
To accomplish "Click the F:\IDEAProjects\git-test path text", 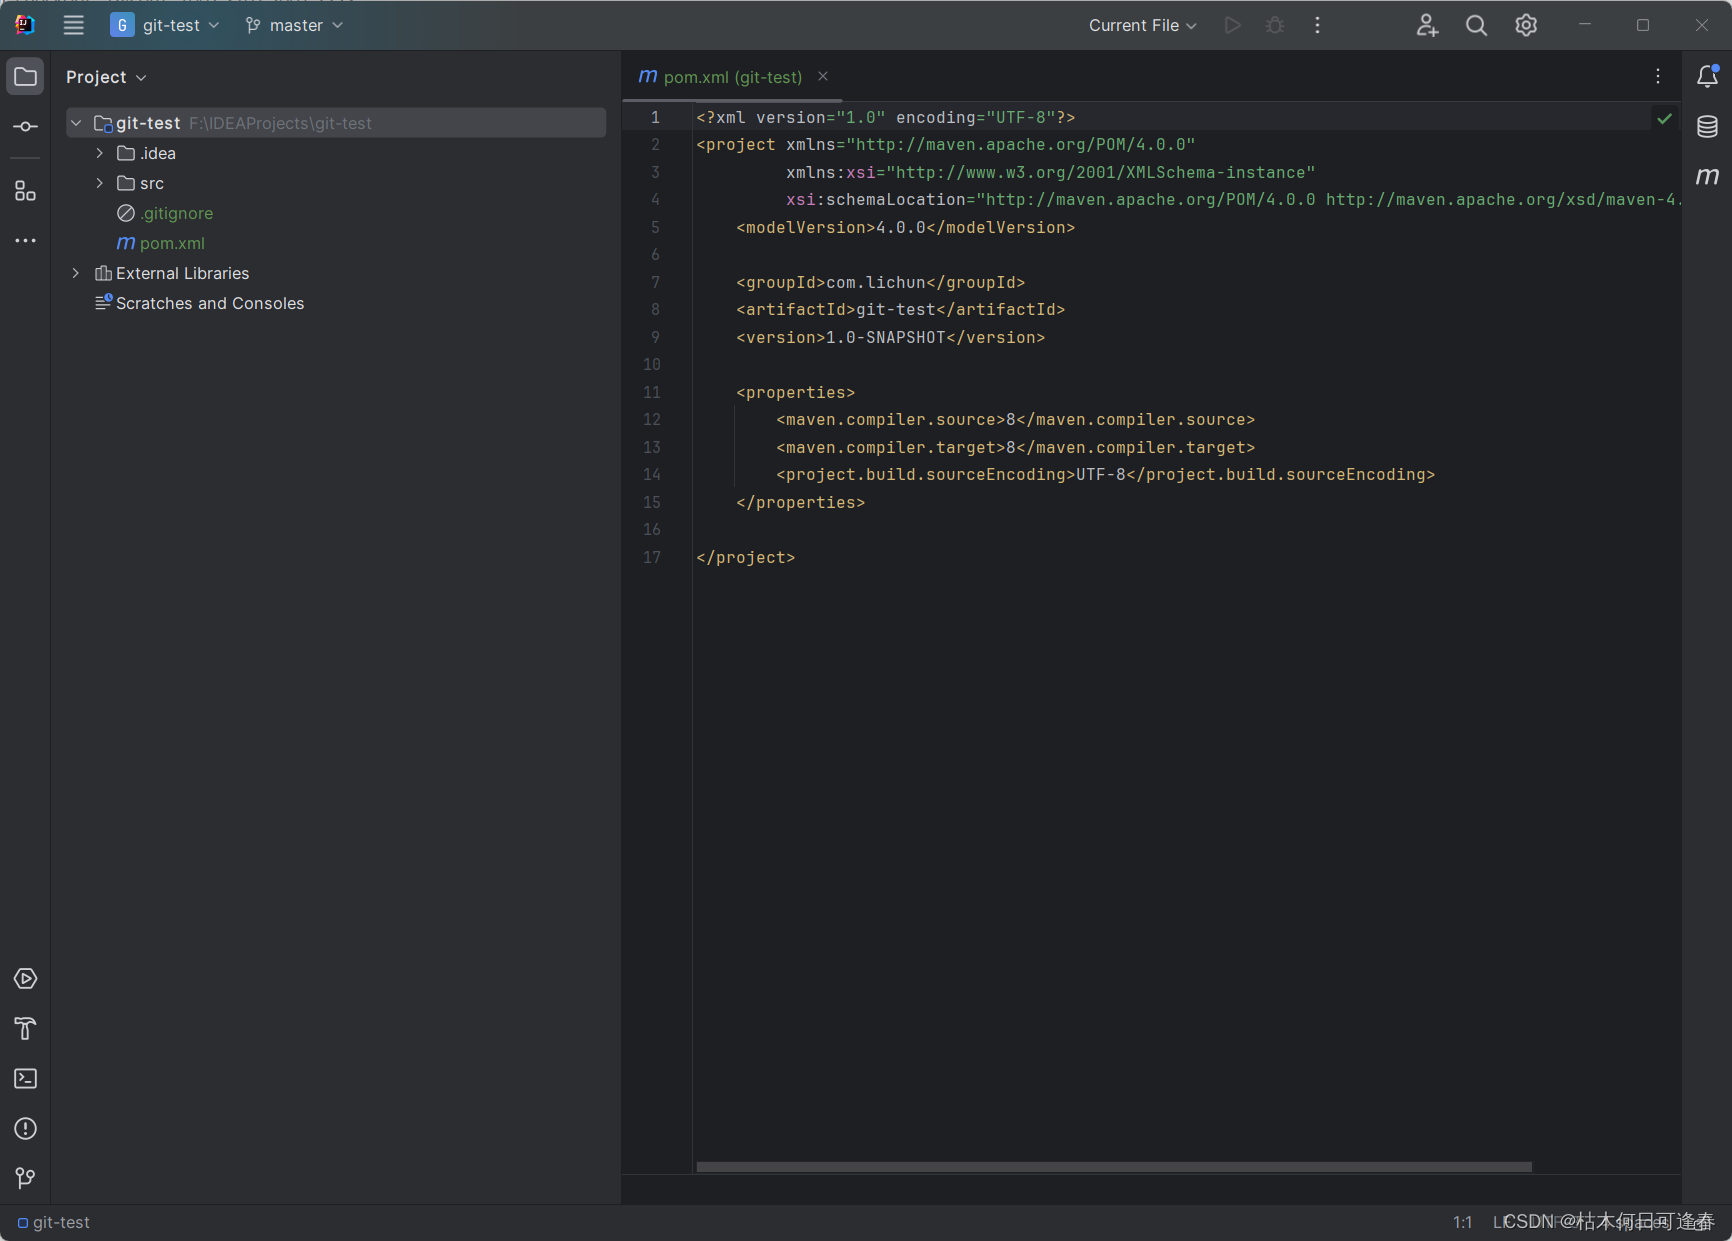I will click(280, 123).
